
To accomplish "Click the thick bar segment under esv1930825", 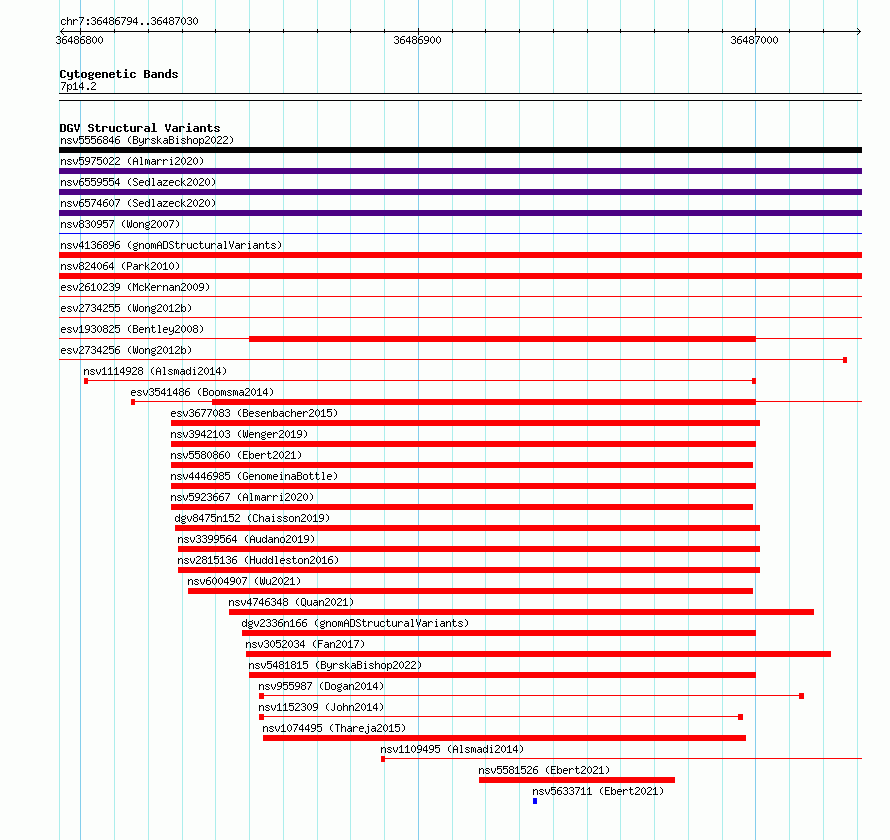I will pyautogui.click(x=502, y=339).
